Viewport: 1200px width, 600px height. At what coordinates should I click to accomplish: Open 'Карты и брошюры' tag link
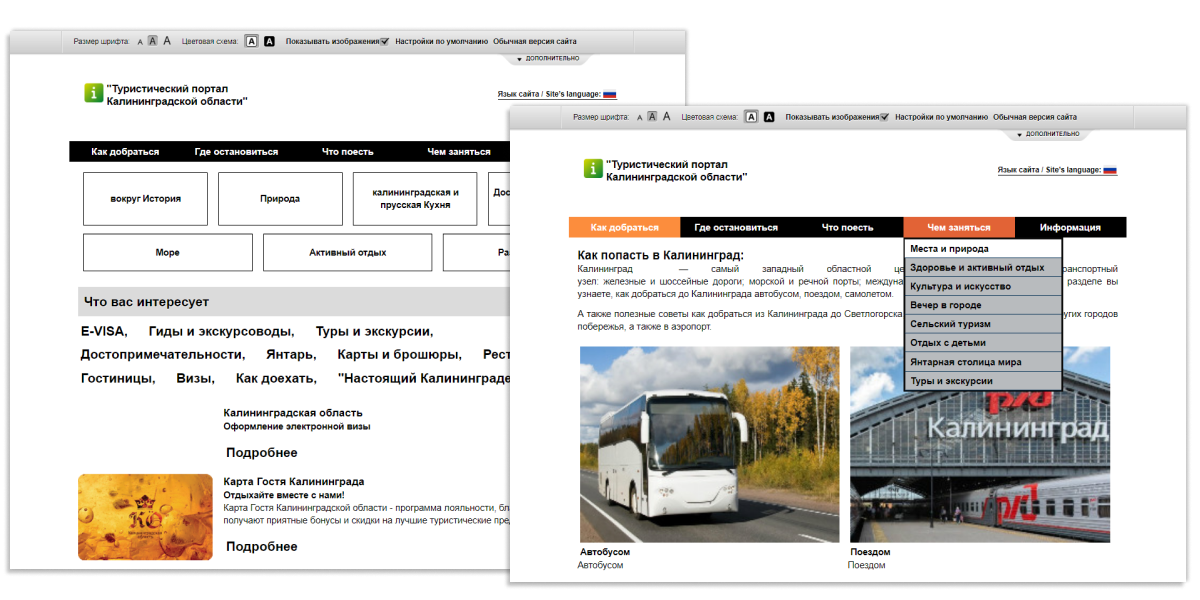click(400, 355)
